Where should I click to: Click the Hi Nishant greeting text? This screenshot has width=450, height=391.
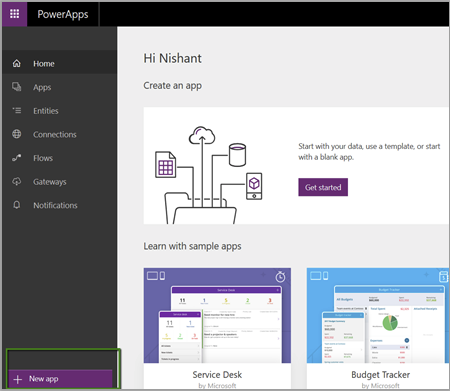pos(172,58)
